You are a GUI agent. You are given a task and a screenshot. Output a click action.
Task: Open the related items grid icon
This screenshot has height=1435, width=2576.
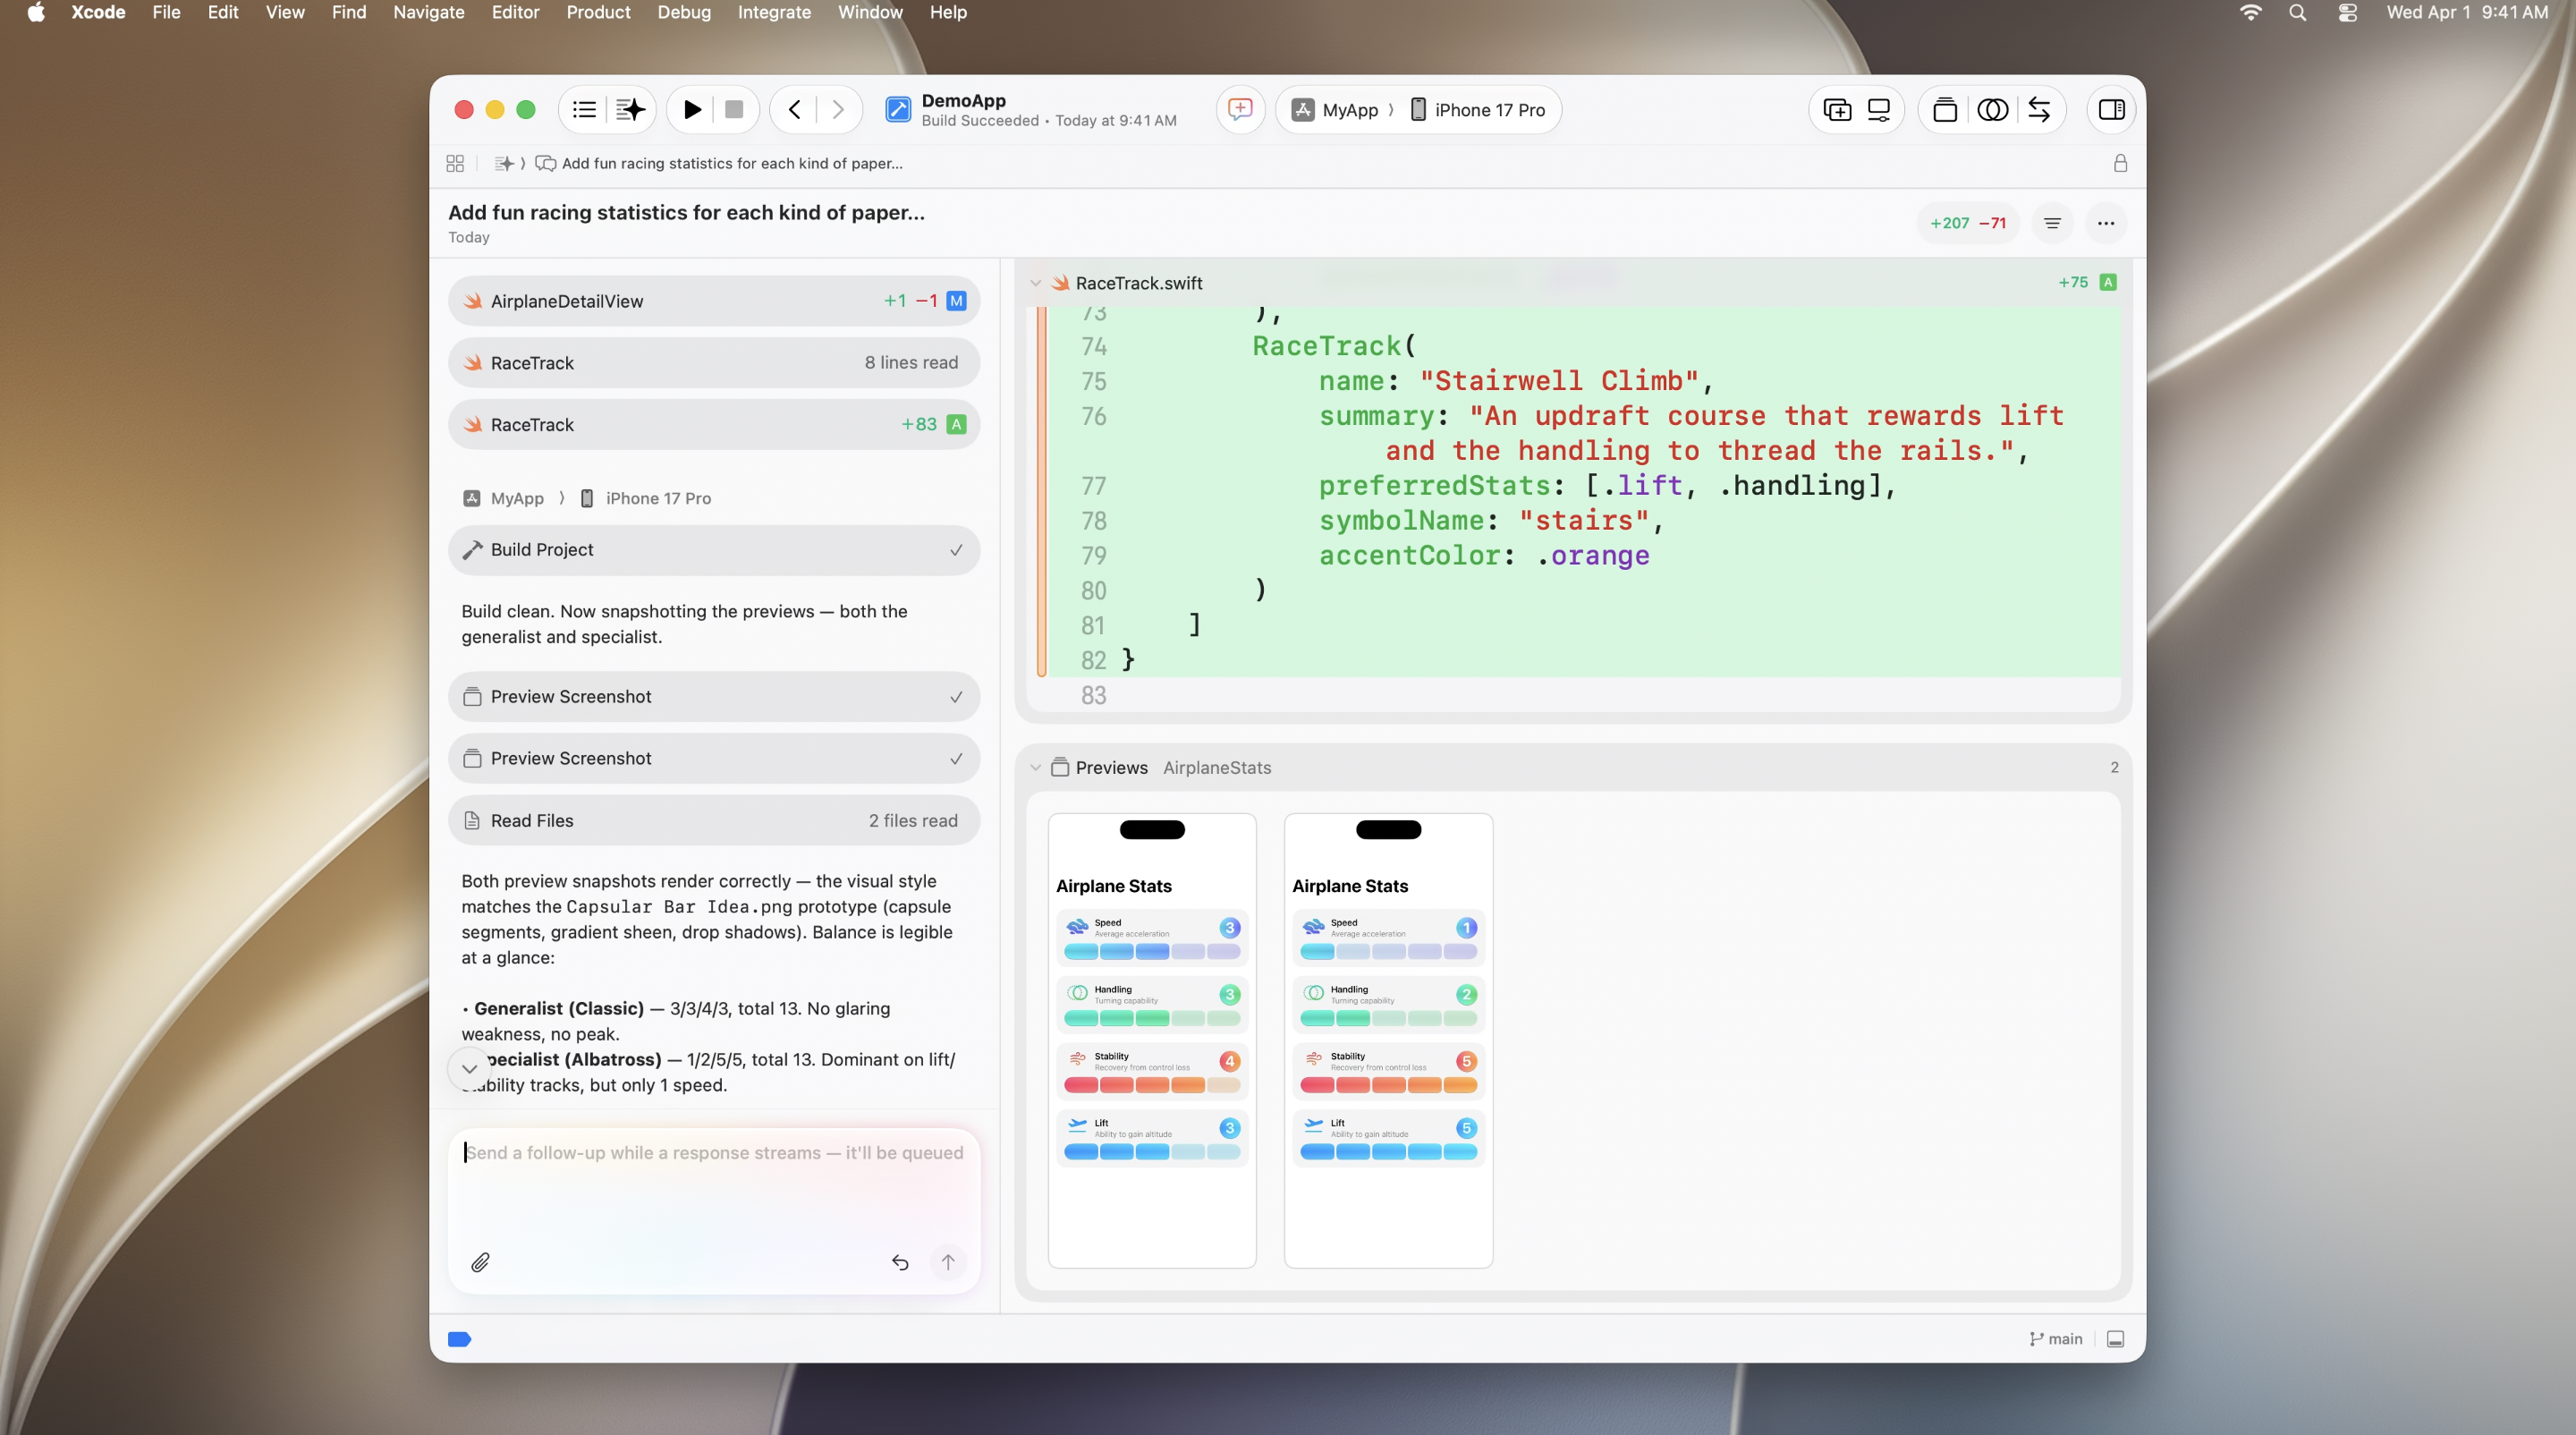coord(455,163)
